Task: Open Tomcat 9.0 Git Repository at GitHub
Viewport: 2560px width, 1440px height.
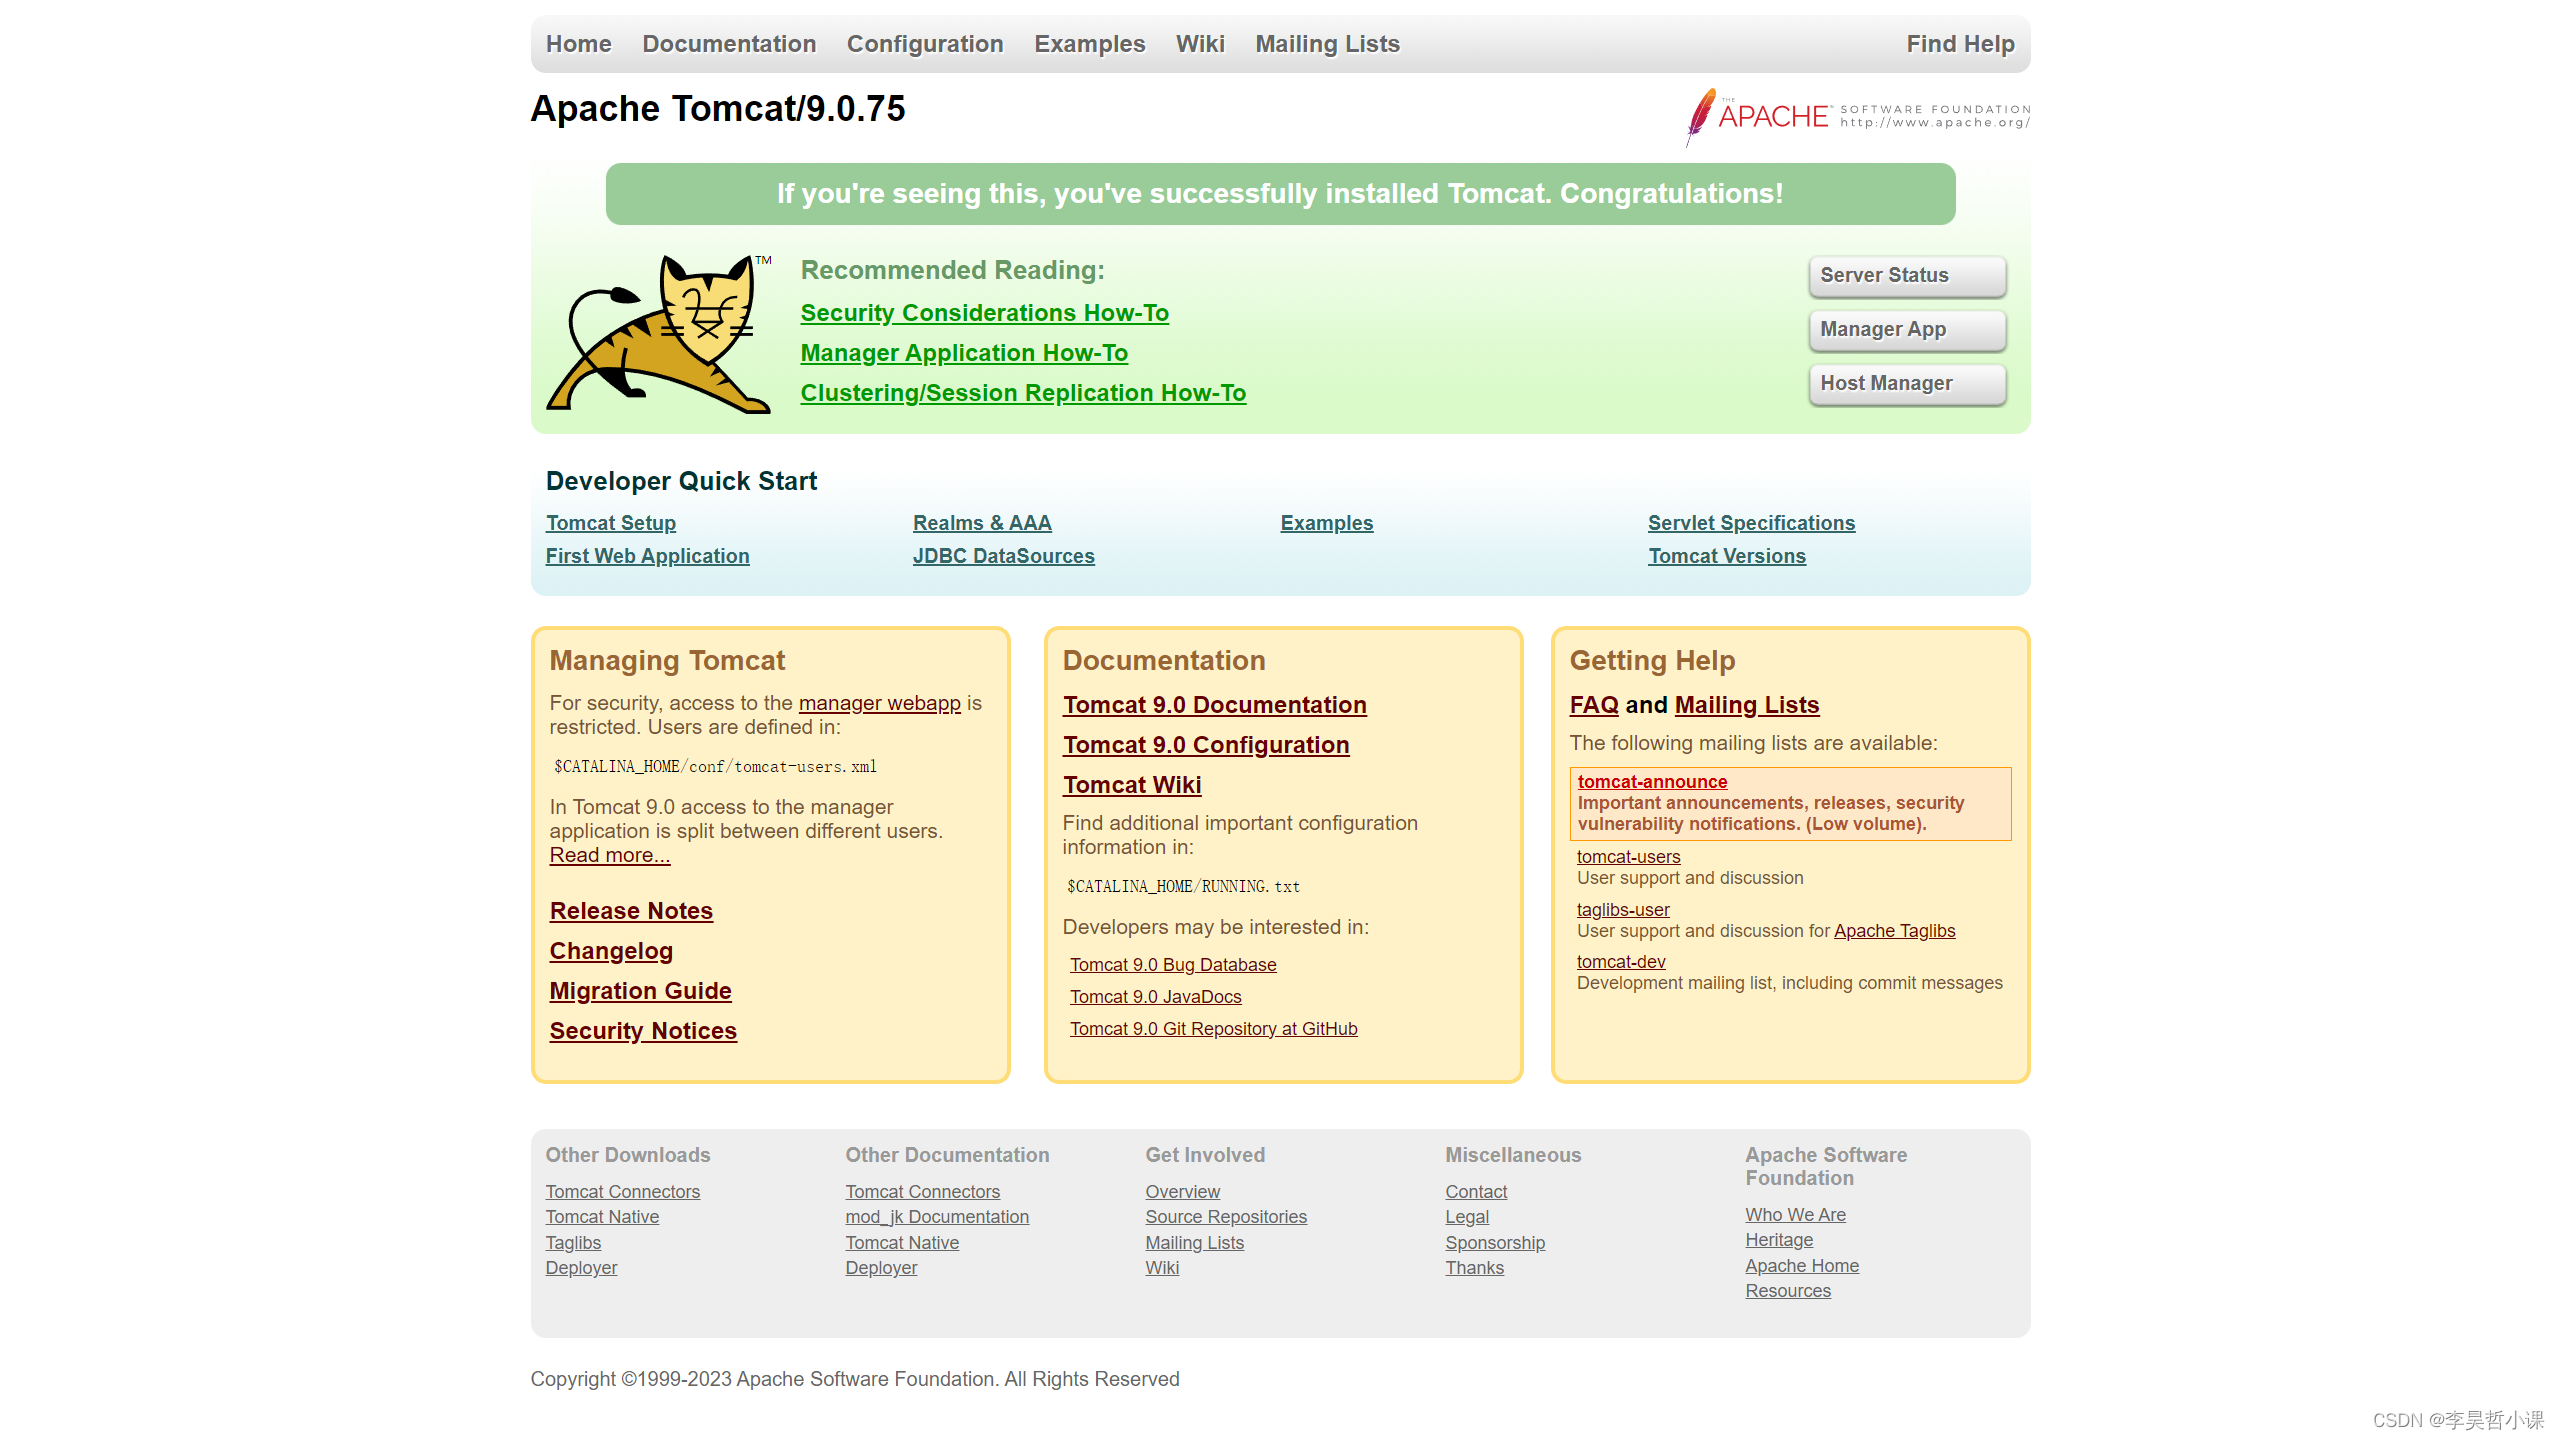Action: pyautogui.click(x=1213, y=1029)
